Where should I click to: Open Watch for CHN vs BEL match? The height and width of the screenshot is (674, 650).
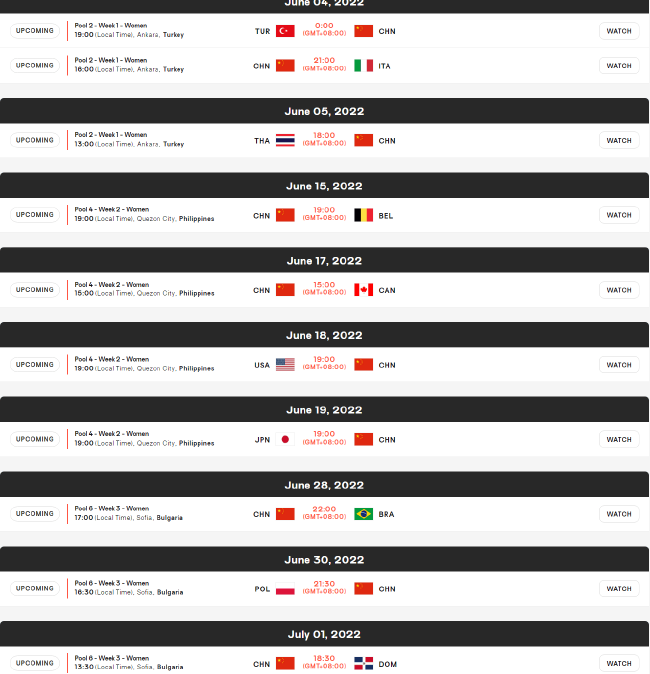click(x=619, y=215)
